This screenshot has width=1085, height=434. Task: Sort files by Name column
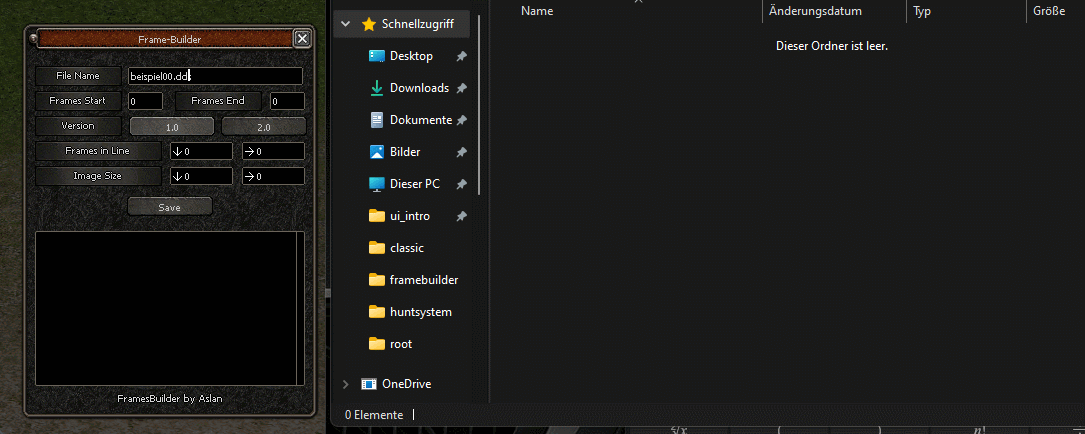[x=537, y=11]
